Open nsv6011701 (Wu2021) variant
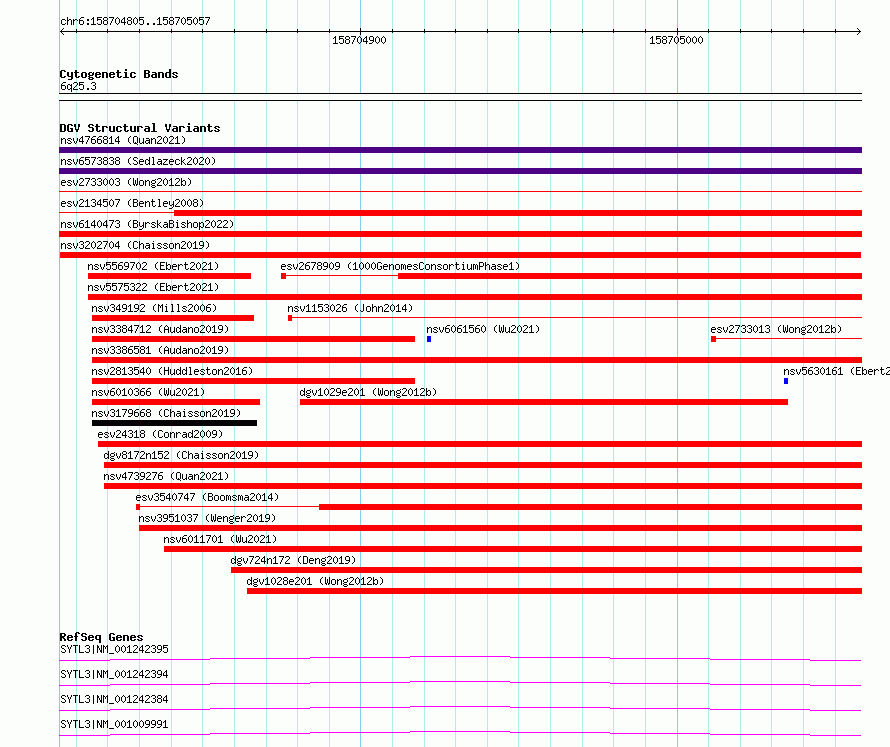The image size is (890, 747). coord(220,539)
